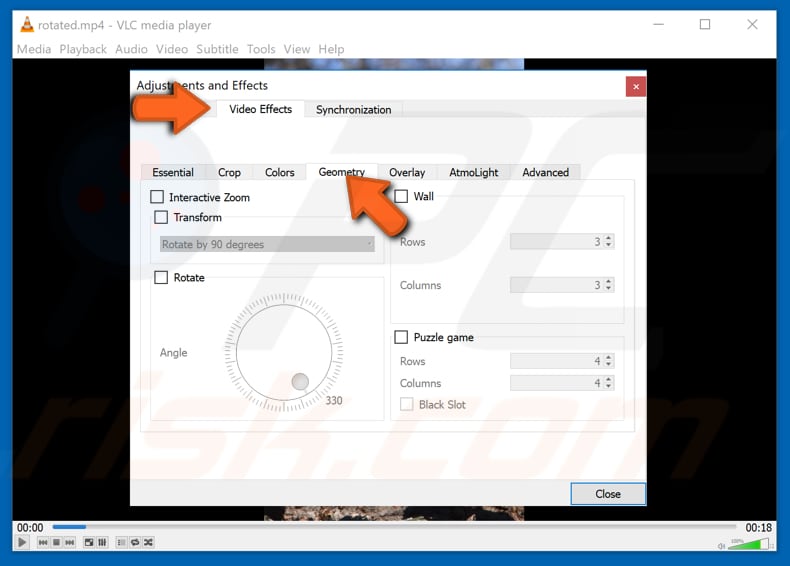Enable the Interactive Zoom checkbox
The height and width of the screenshot is (566, 790).
pos(157,197)
